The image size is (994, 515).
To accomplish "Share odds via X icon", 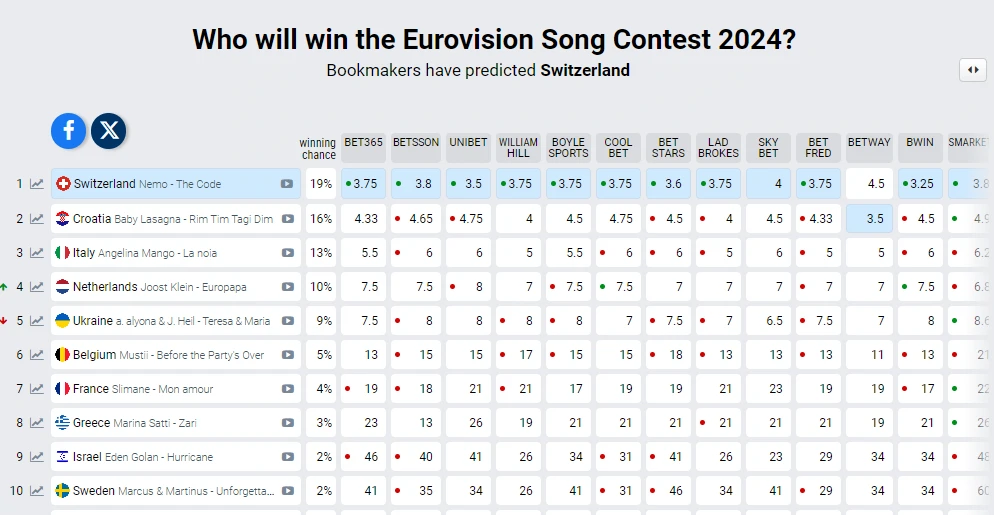I will point(109,131).
